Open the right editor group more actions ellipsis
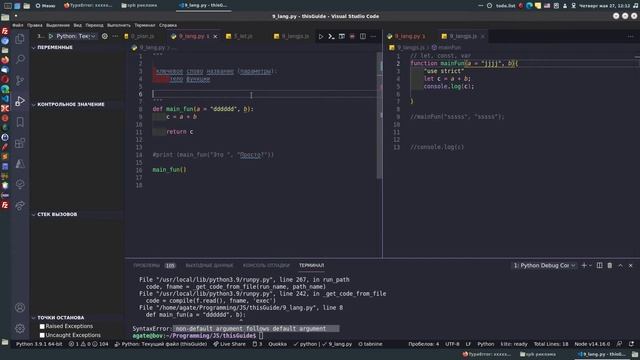 (x=631, y=36)
